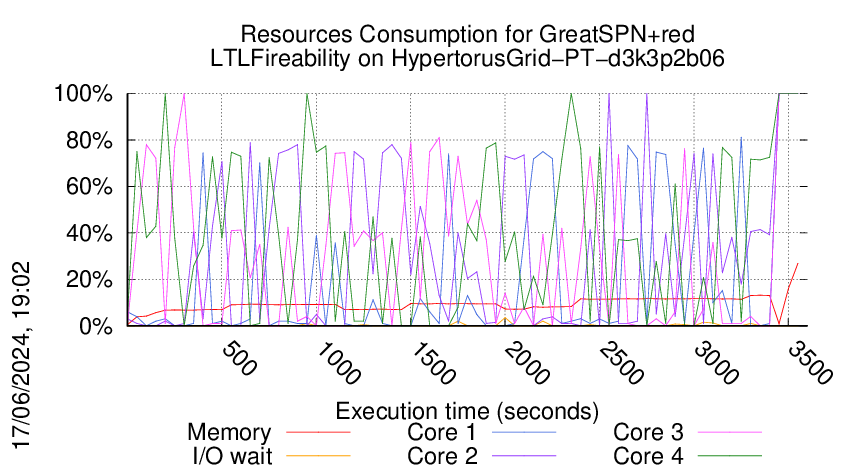Click the 20% y-axis label

point(89,280)
